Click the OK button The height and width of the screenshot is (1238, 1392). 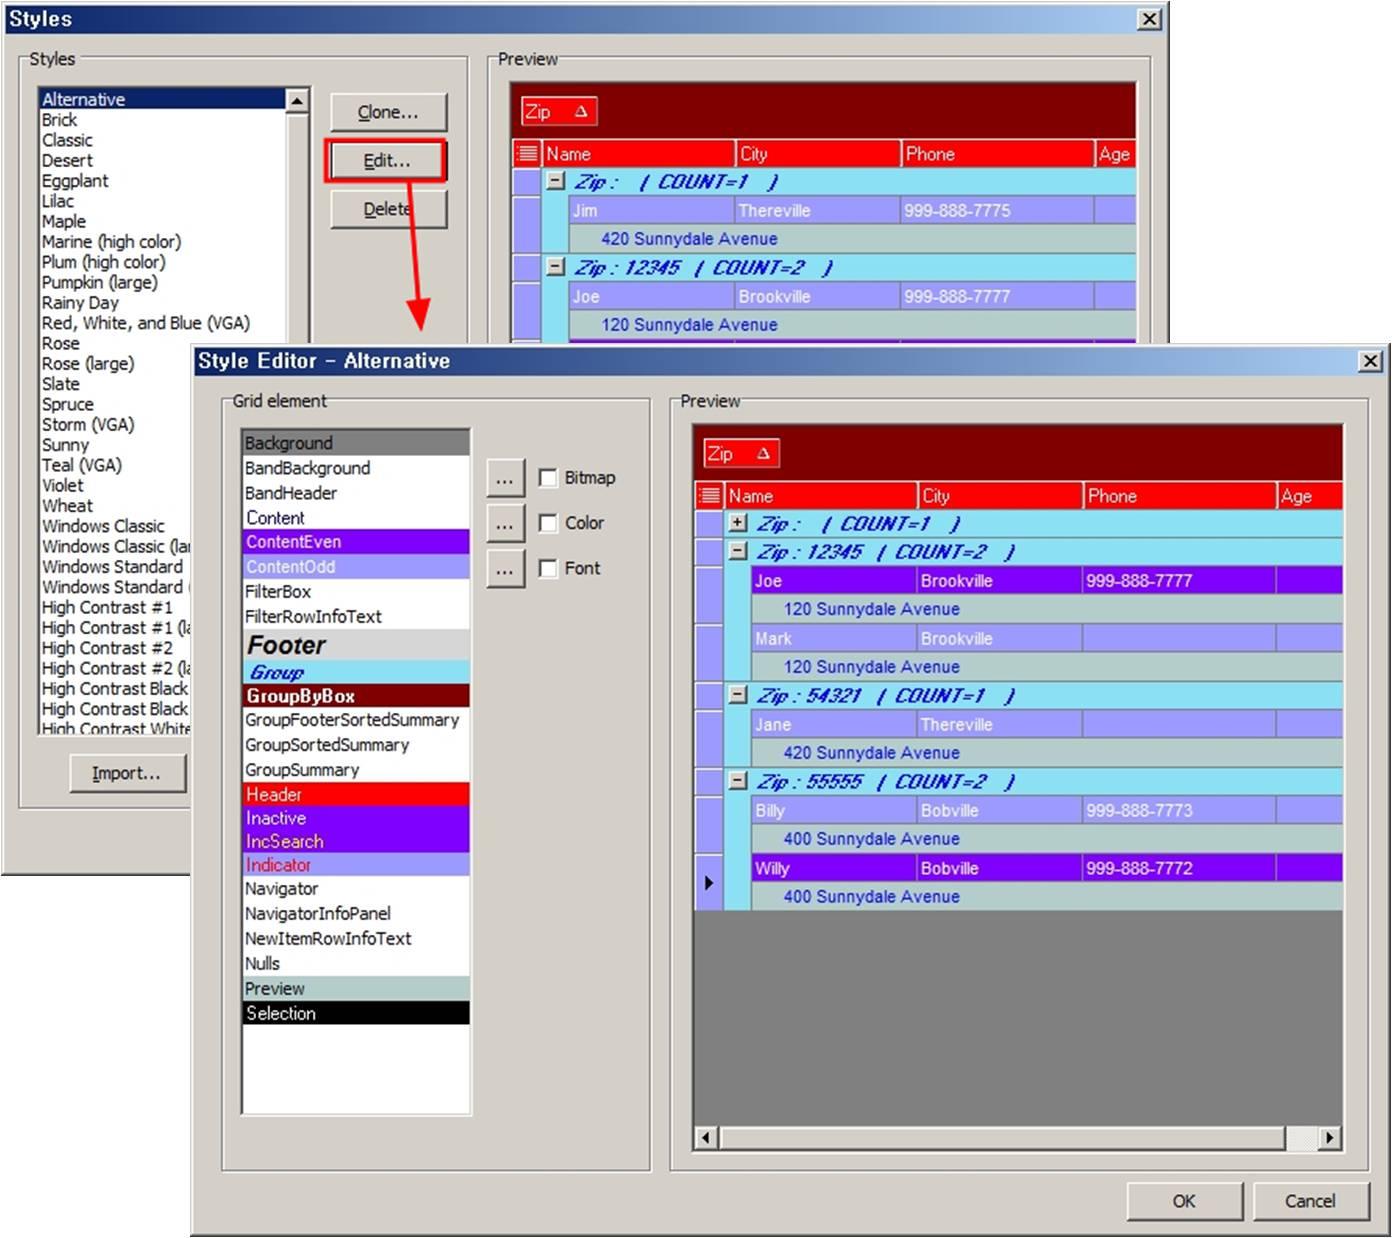click(1184, 1201)
